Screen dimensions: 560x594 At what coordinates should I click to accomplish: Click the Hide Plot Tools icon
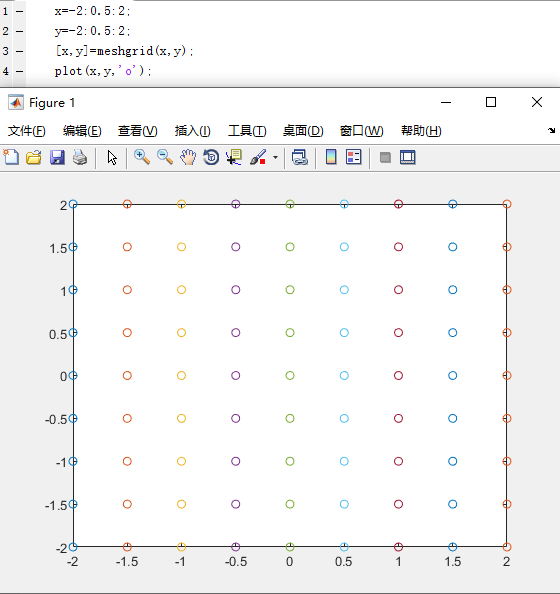[x=385, y=157]
